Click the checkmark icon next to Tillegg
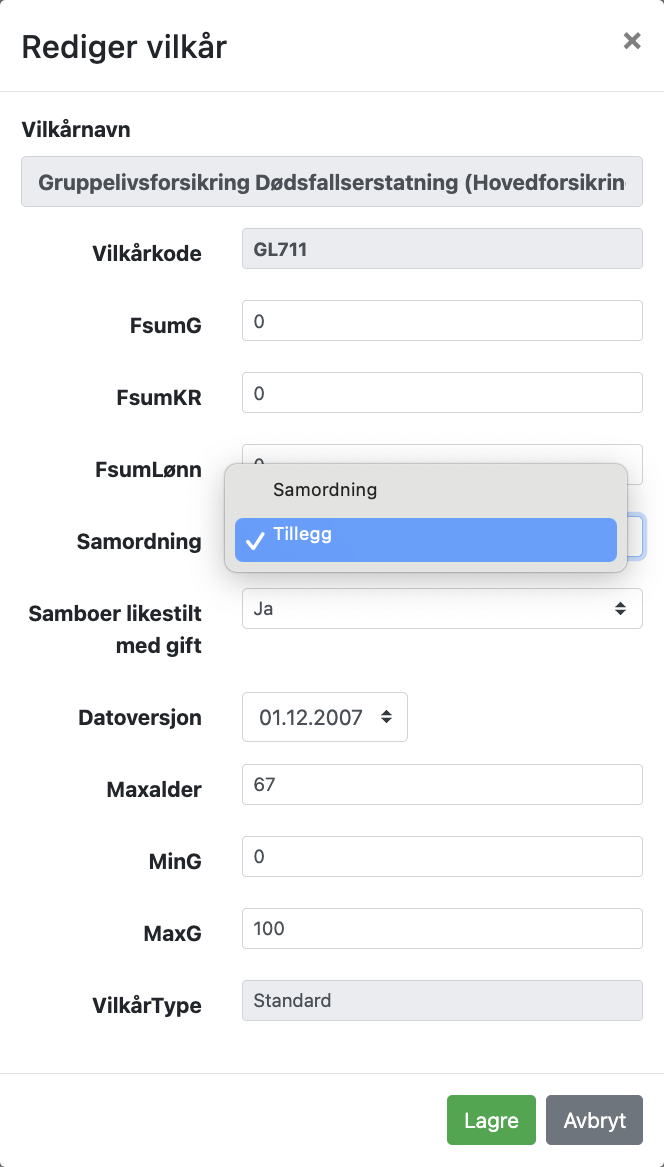Viewport: 664px width, 1167px height. pos(254,541)
